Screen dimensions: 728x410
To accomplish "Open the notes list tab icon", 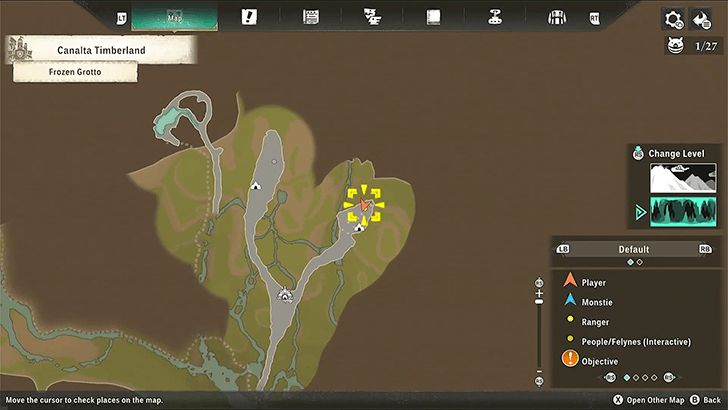I will point(312,17).
